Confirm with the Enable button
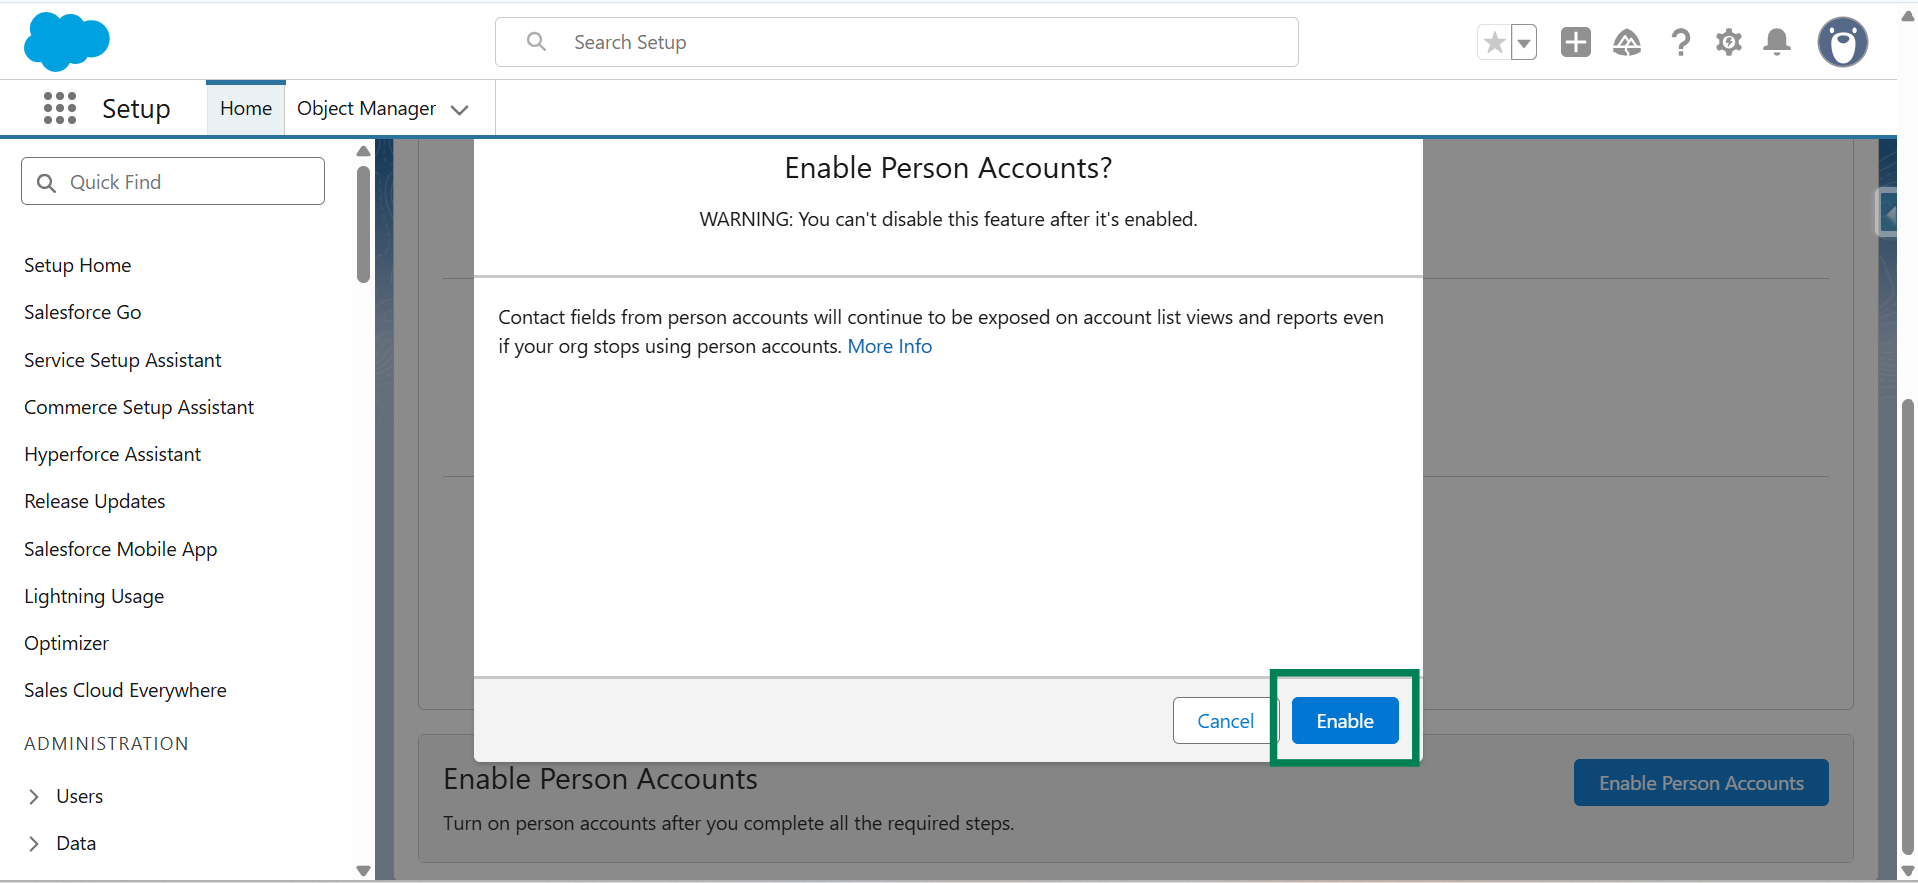 [1344, 720]
